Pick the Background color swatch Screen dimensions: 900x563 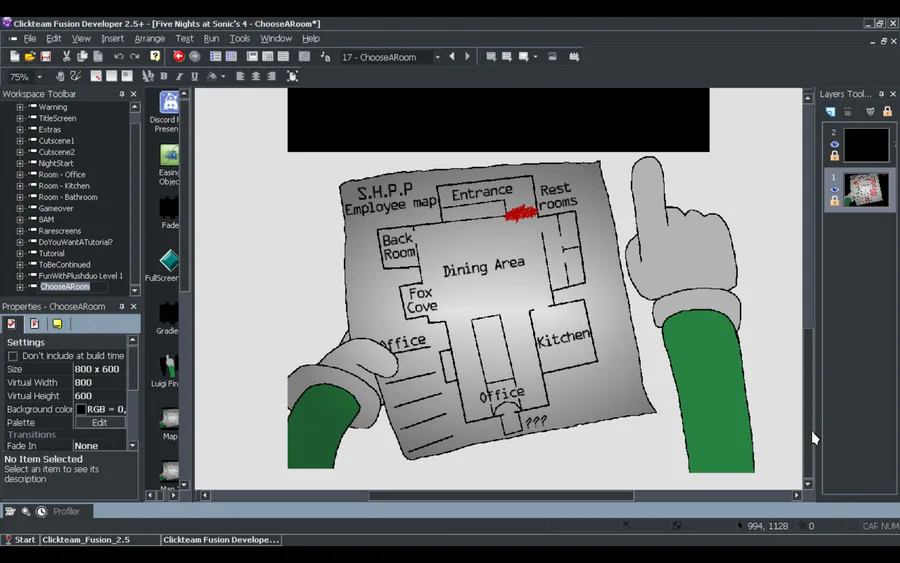click(81, 409)
